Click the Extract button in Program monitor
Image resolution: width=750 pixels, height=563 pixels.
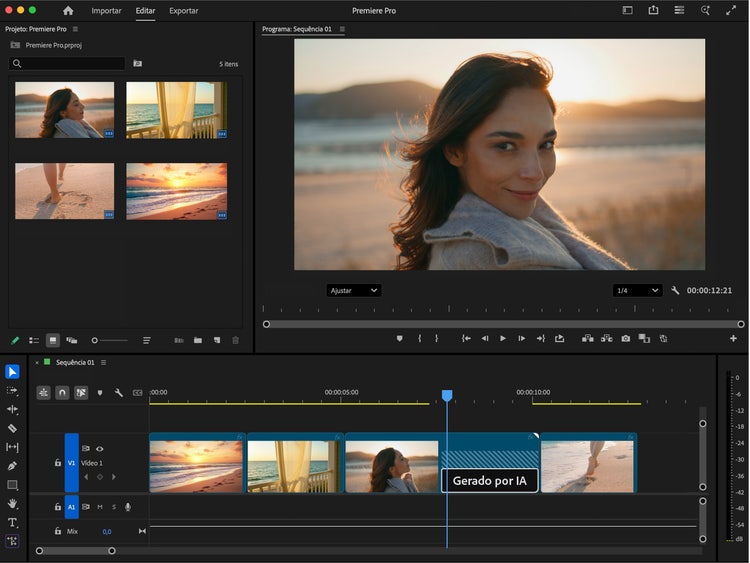point(607,339)
